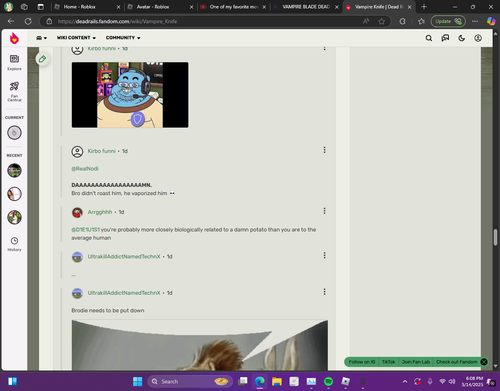Switch to Avatar - Roblox tab
Image resolution: width=500 pixels, height=391 pixels.
coord(161,7)
